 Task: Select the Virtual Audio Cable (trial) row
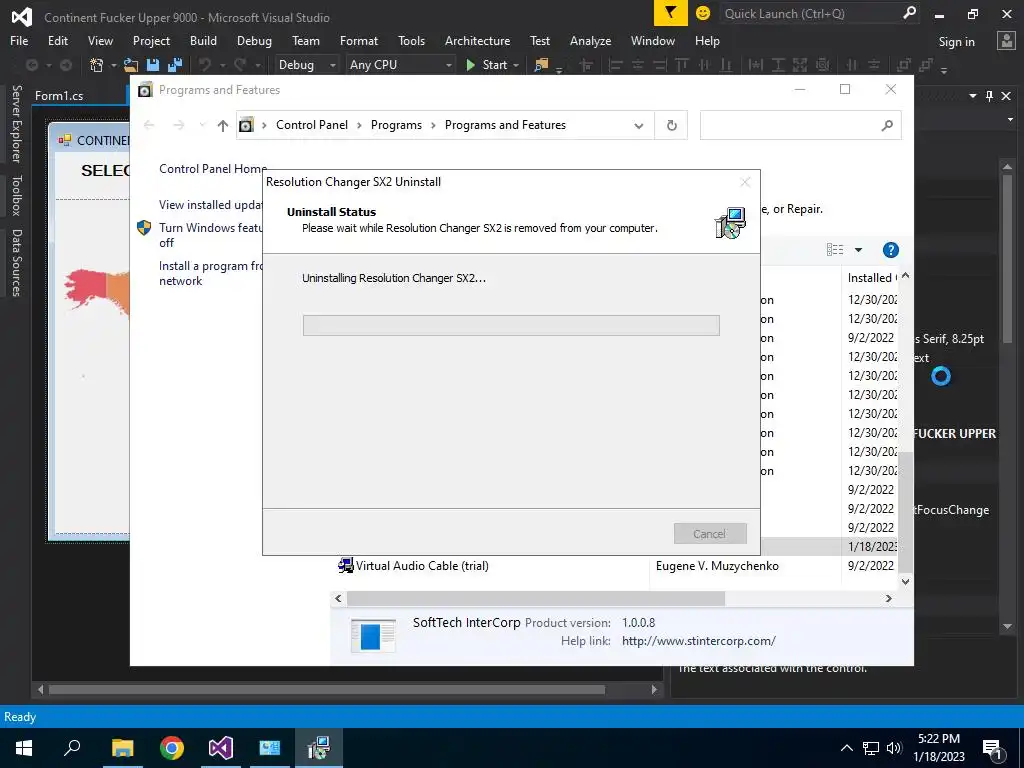(x=617, y=566)
